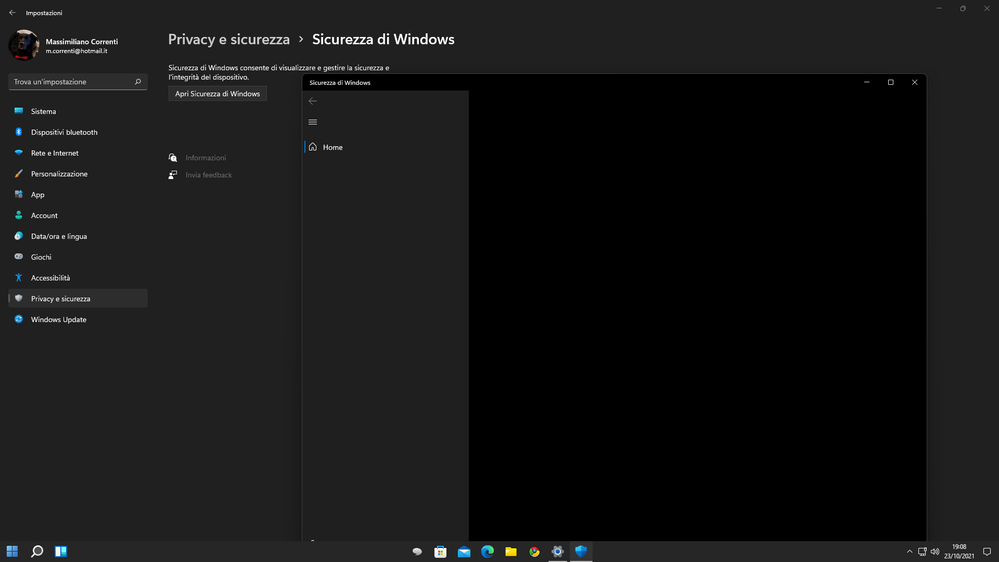This screenshot has width=999, height=562.
Task: Open File Explorer from taskbar
Action: 511,551
